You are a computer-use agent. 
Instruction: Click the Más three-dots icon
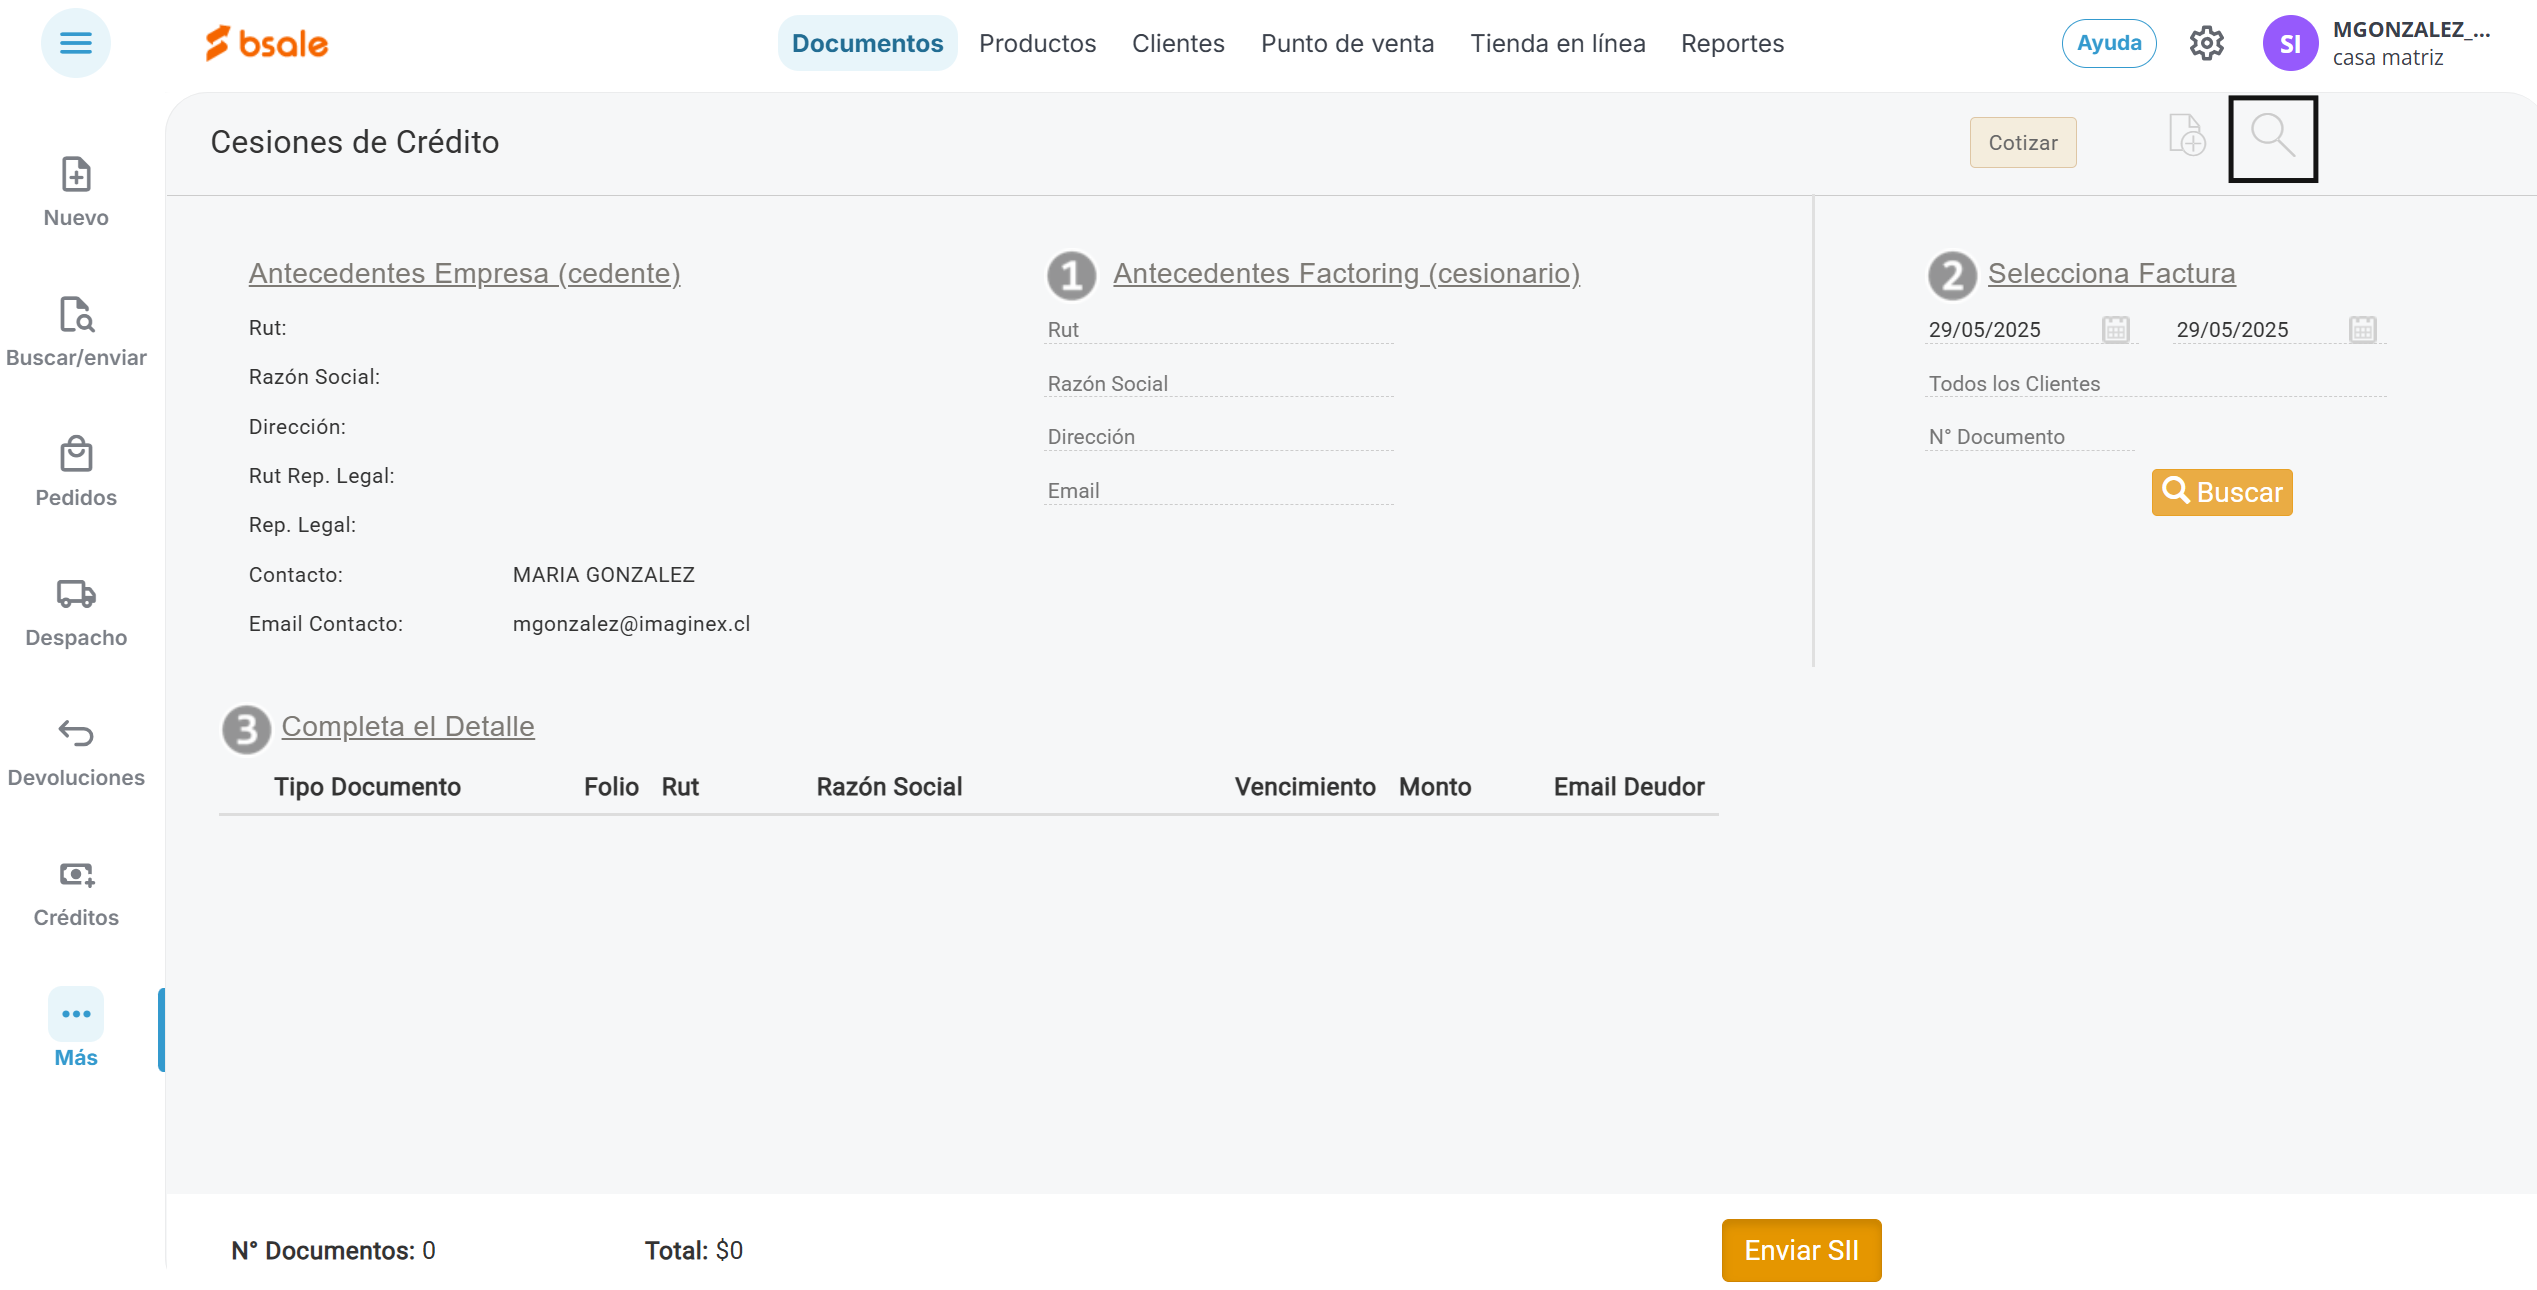click(x=76, y=1014)
